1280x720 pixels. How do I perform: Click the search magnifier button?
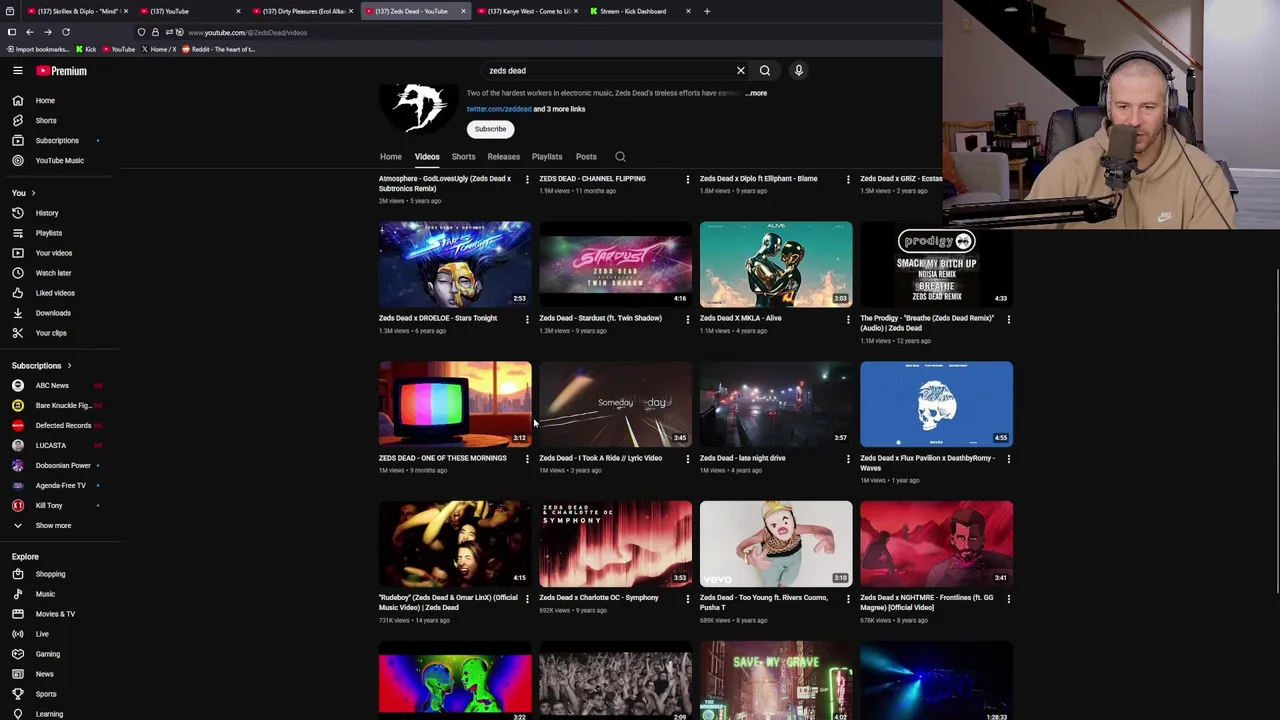pos(765,71)
